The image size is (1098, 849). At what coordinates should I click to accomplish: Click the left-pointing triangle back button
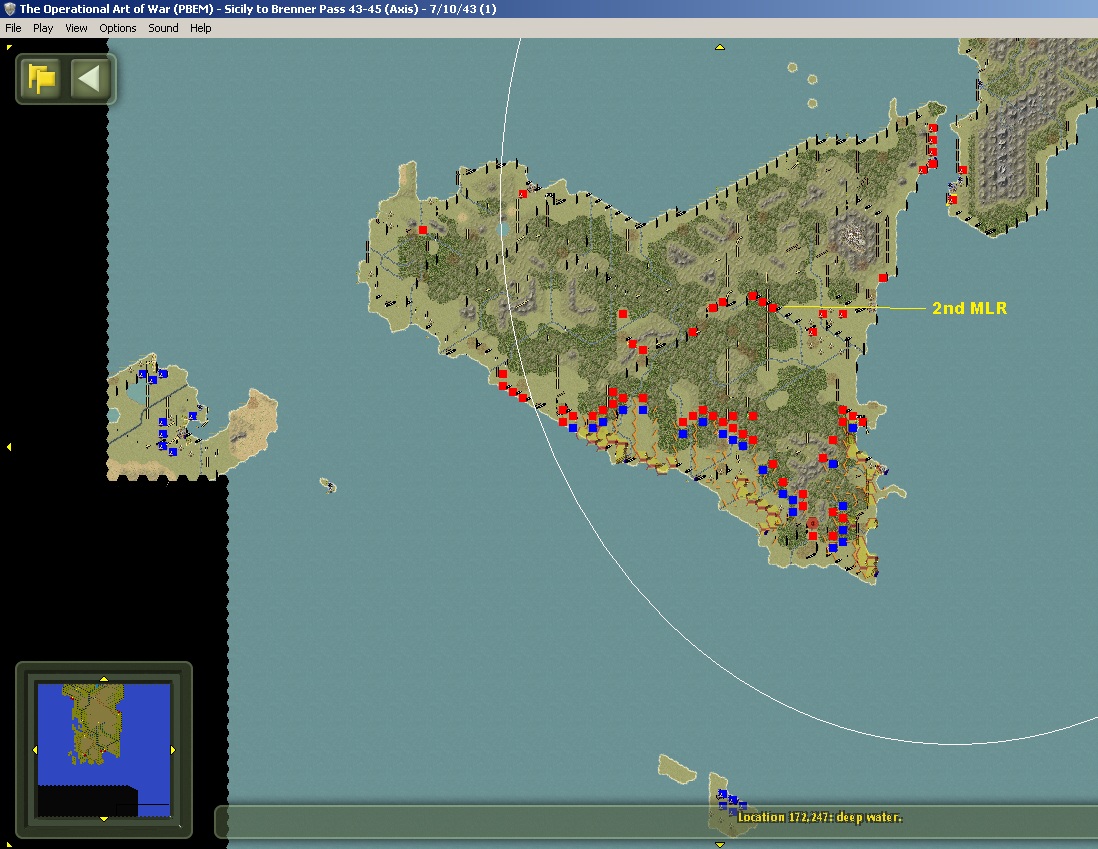click(90, 78)
